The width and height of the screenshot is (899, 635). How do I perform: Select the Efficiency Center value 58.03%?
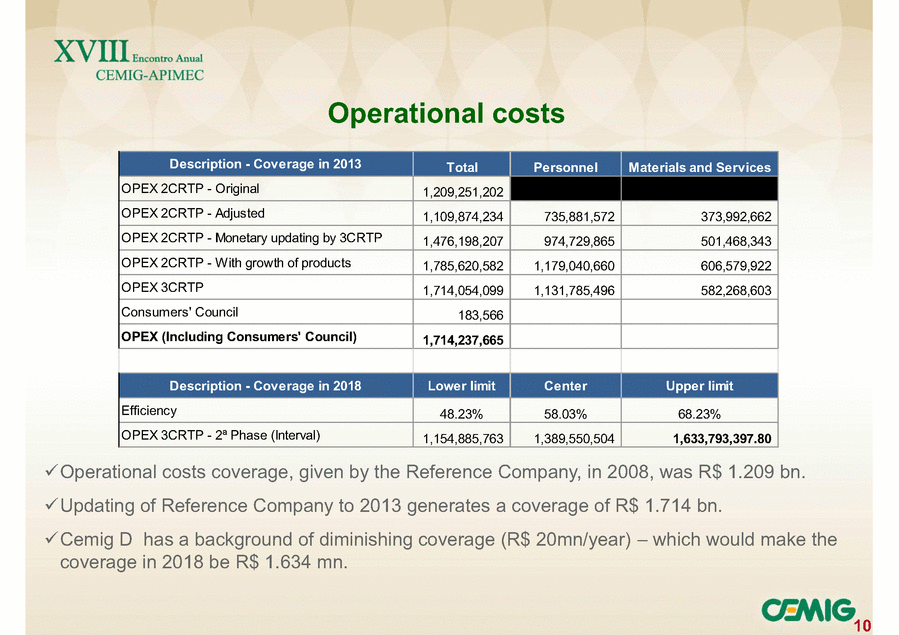565,413
